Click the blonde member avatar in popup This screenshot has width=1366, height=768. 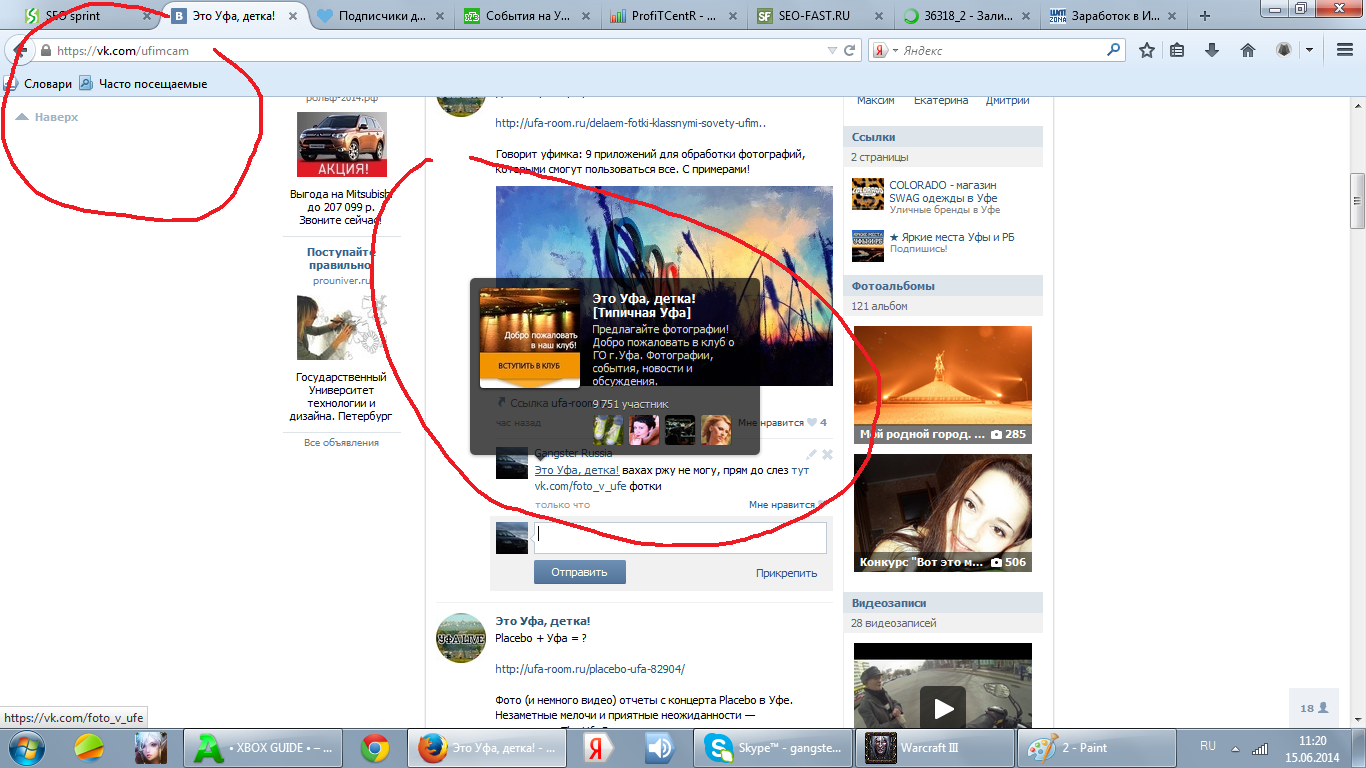tap(715, 430)
